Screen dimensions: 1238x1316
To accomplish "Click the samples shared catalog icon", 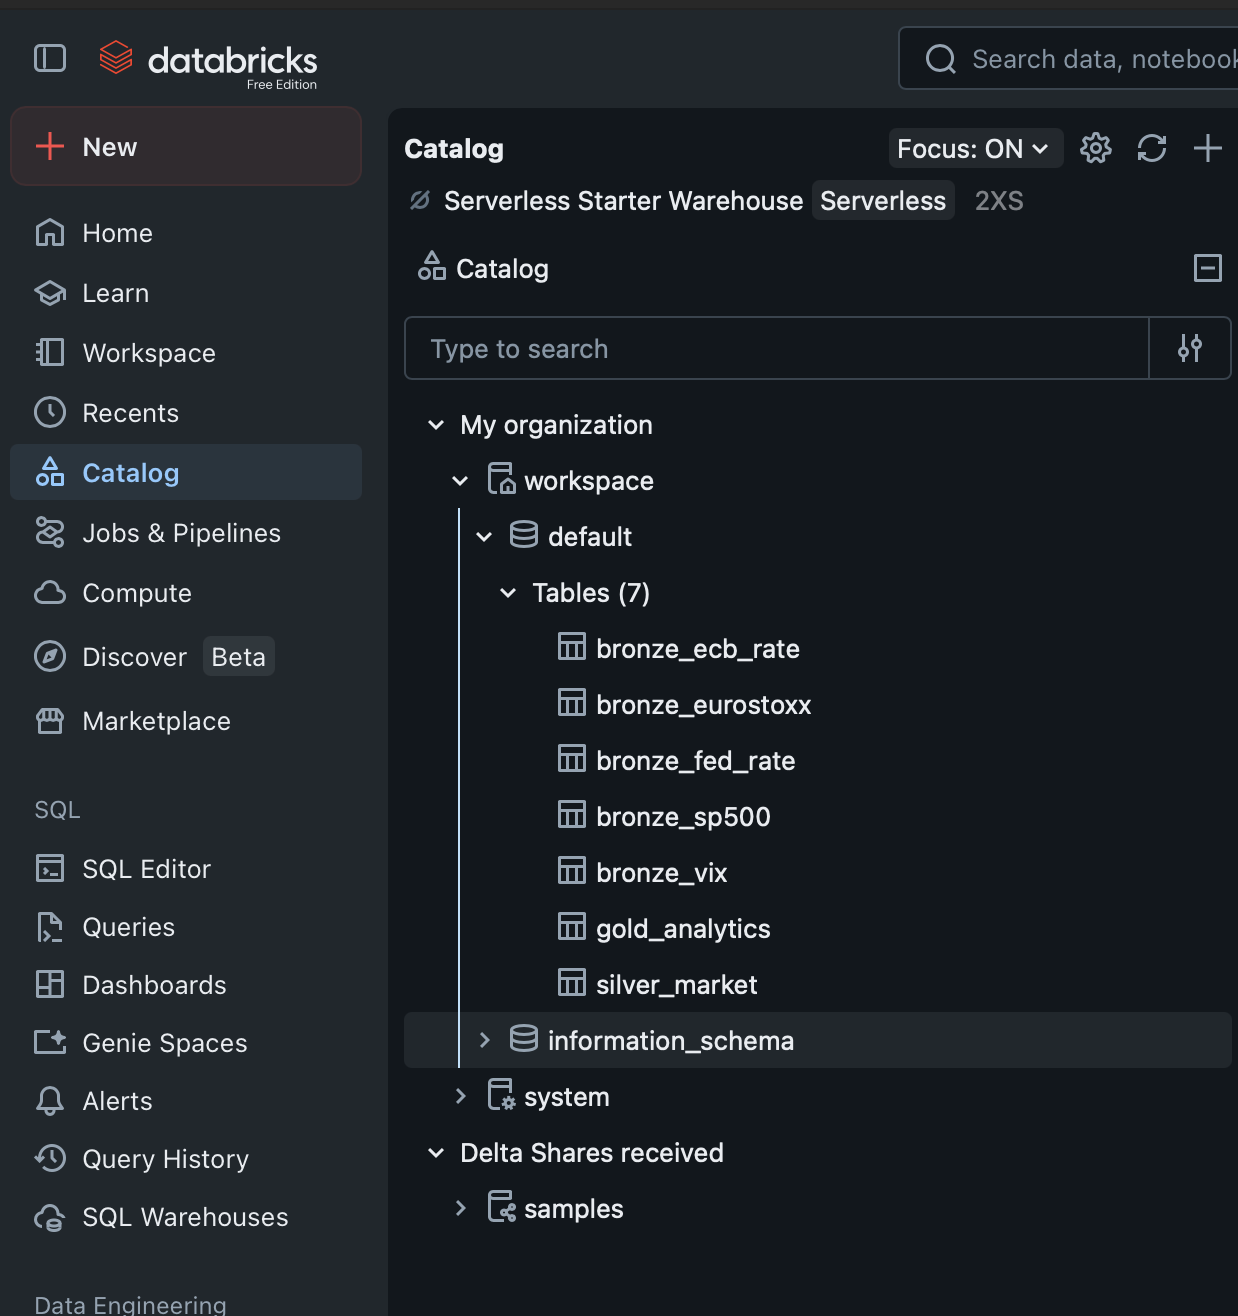I will click(x=501, y=1207).
